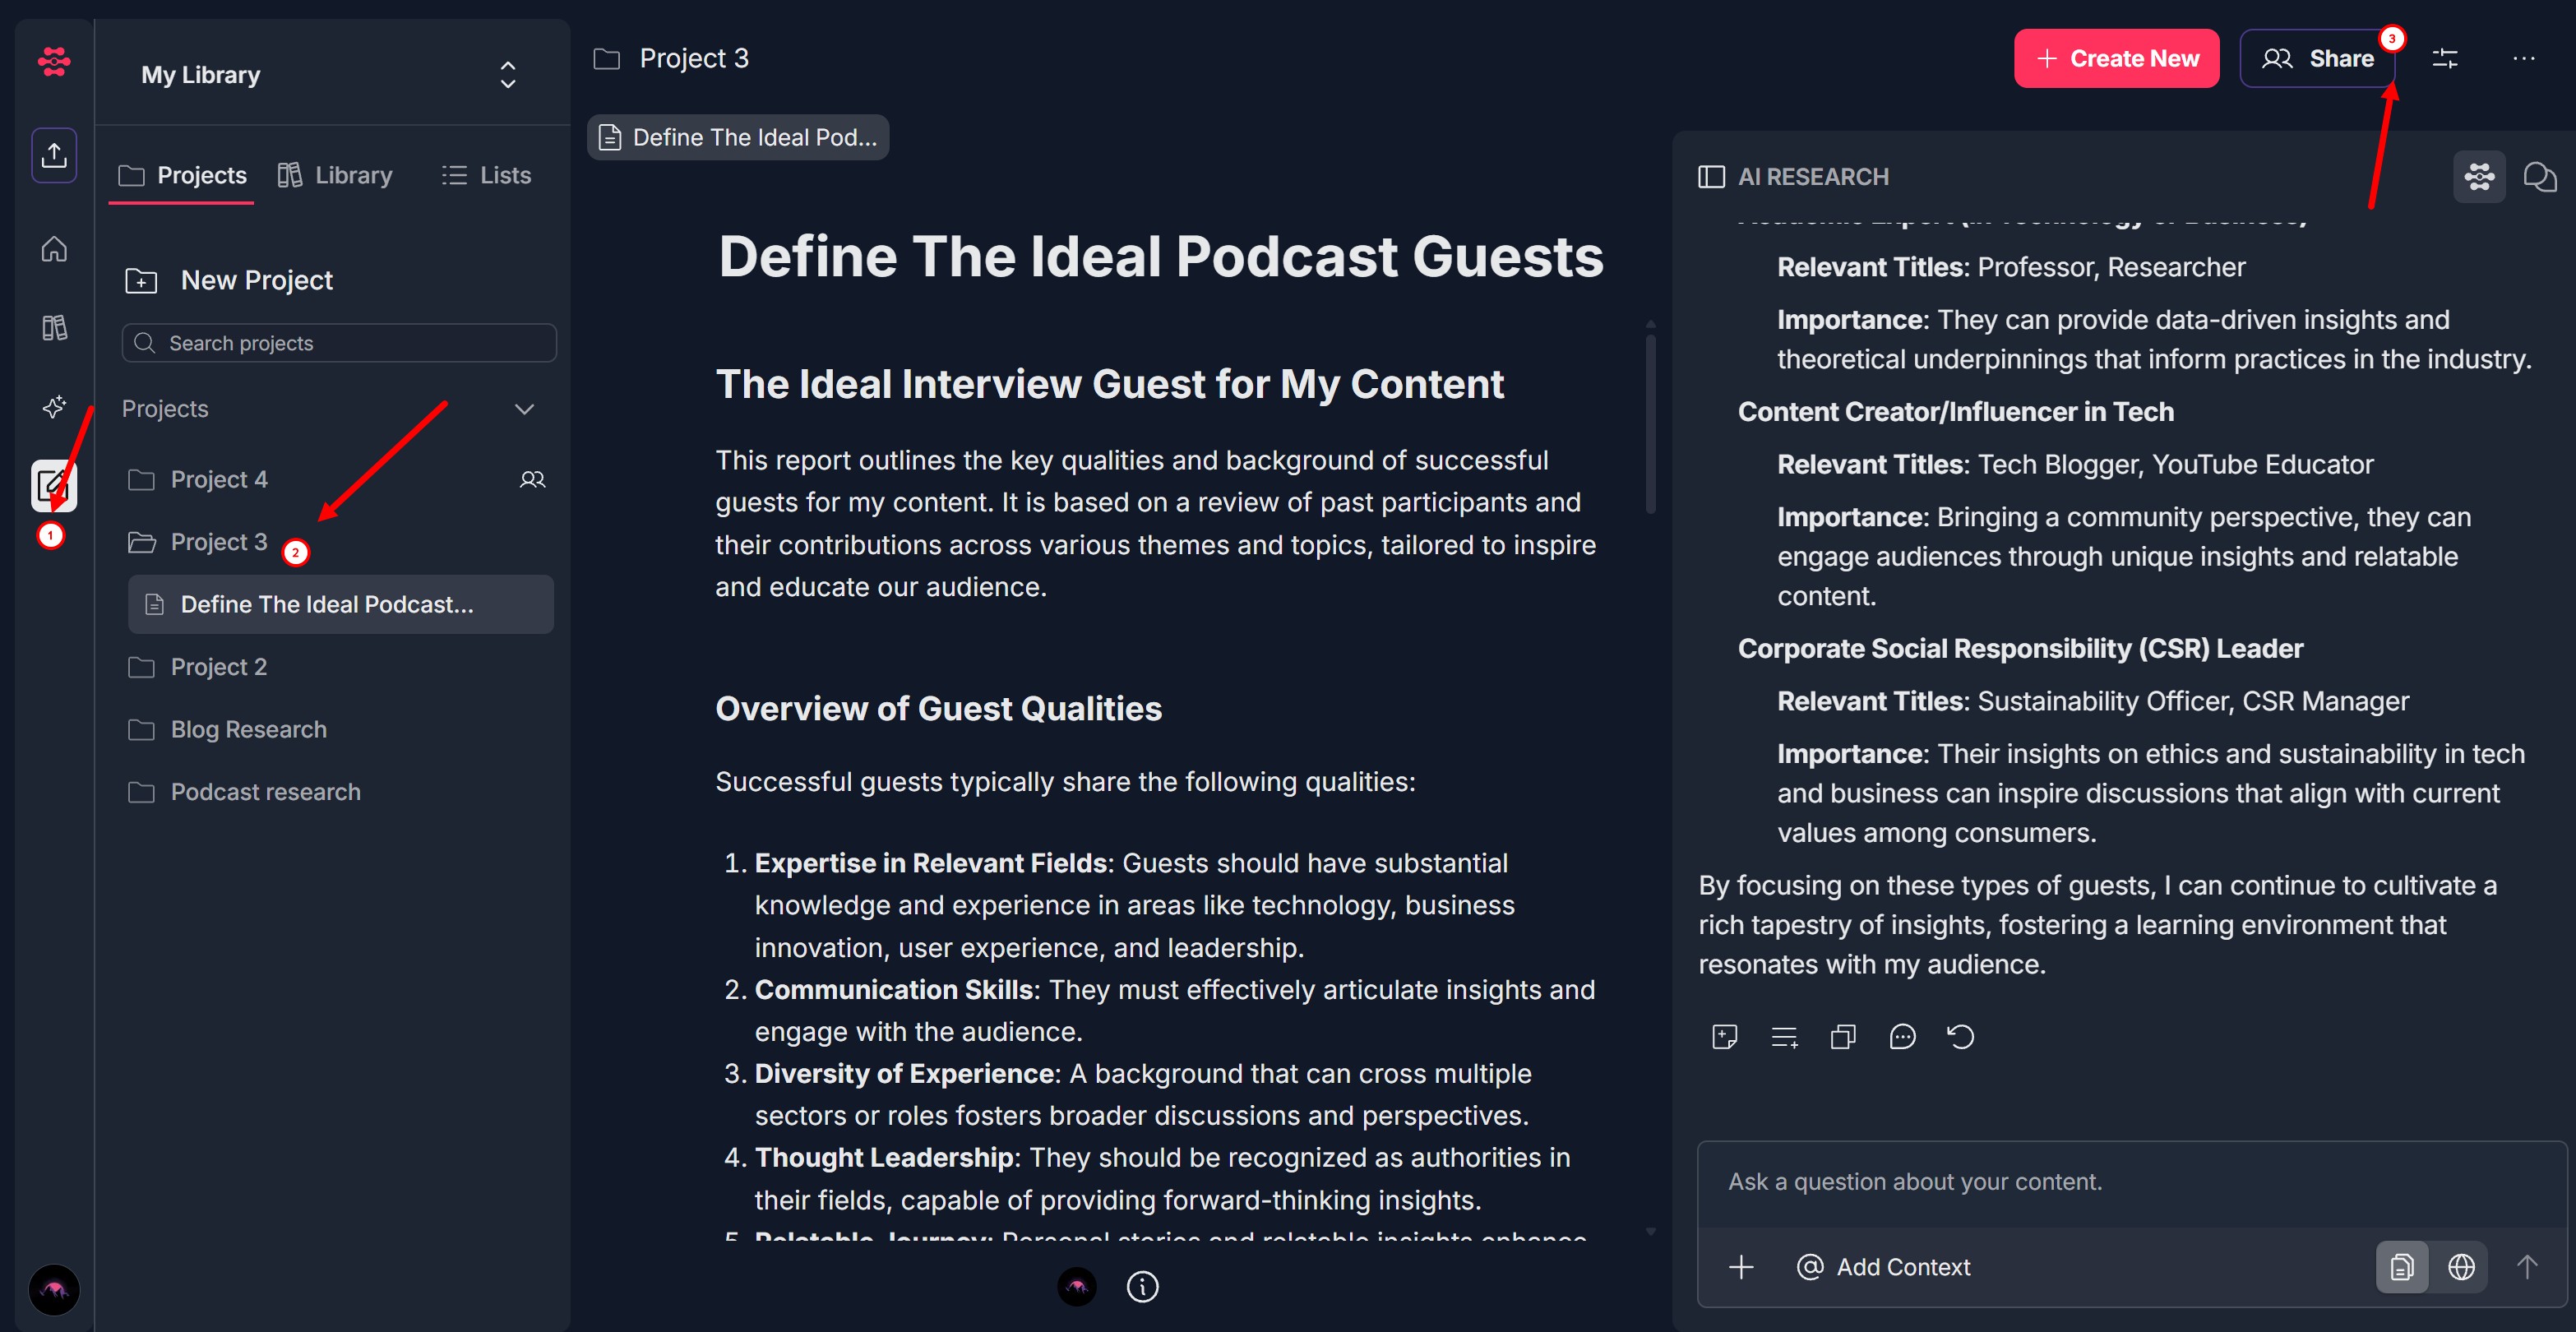
Task: Open the My Library switcher dropdown
Action: coord(507,75)
